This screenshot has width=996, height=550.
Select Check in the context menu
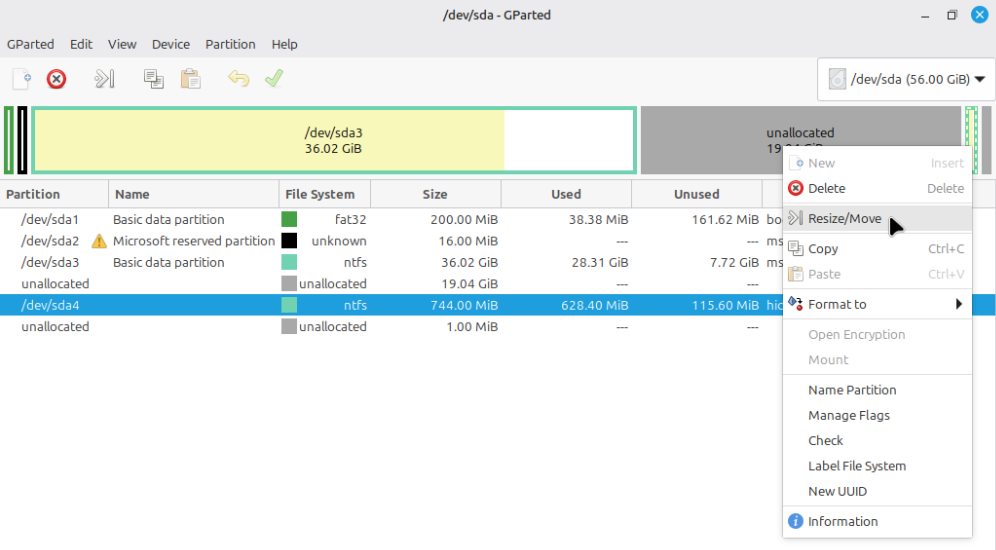[x=877, y=441]
